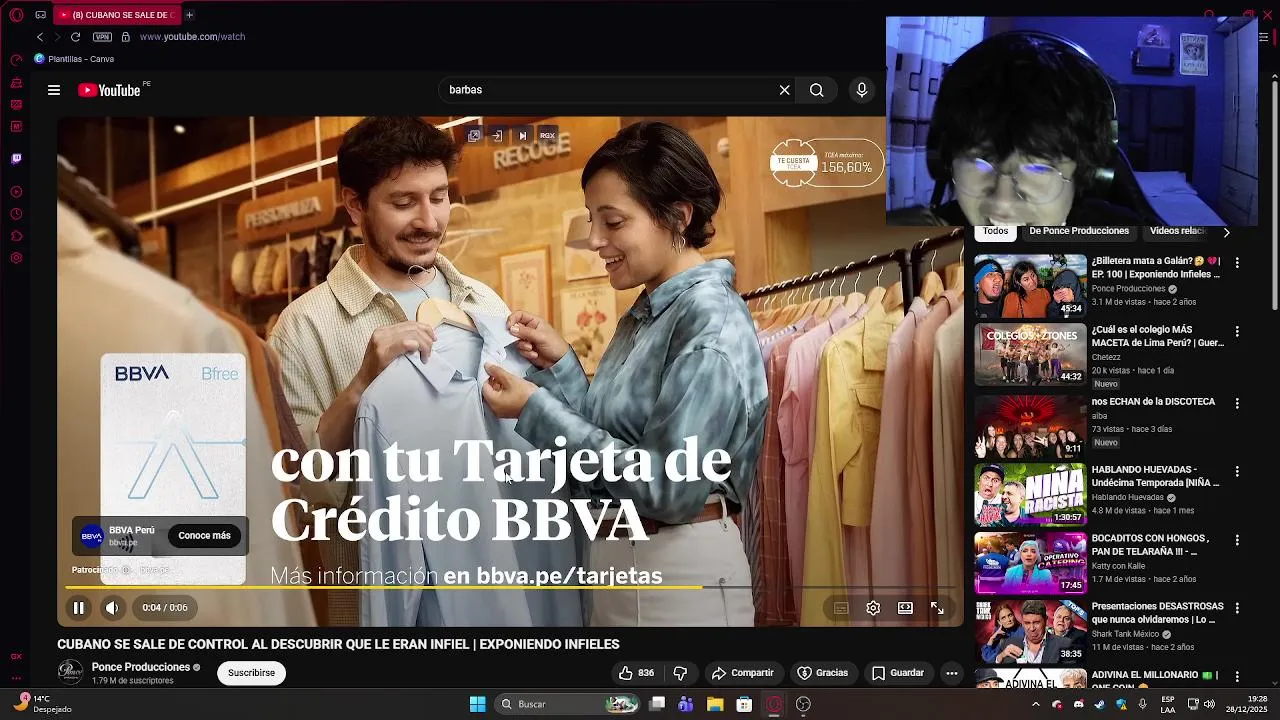Image resolution: width=1280 pixels, height=720 pixels.
Task: Open more actions beside the Guardar button
Action: 952,673
